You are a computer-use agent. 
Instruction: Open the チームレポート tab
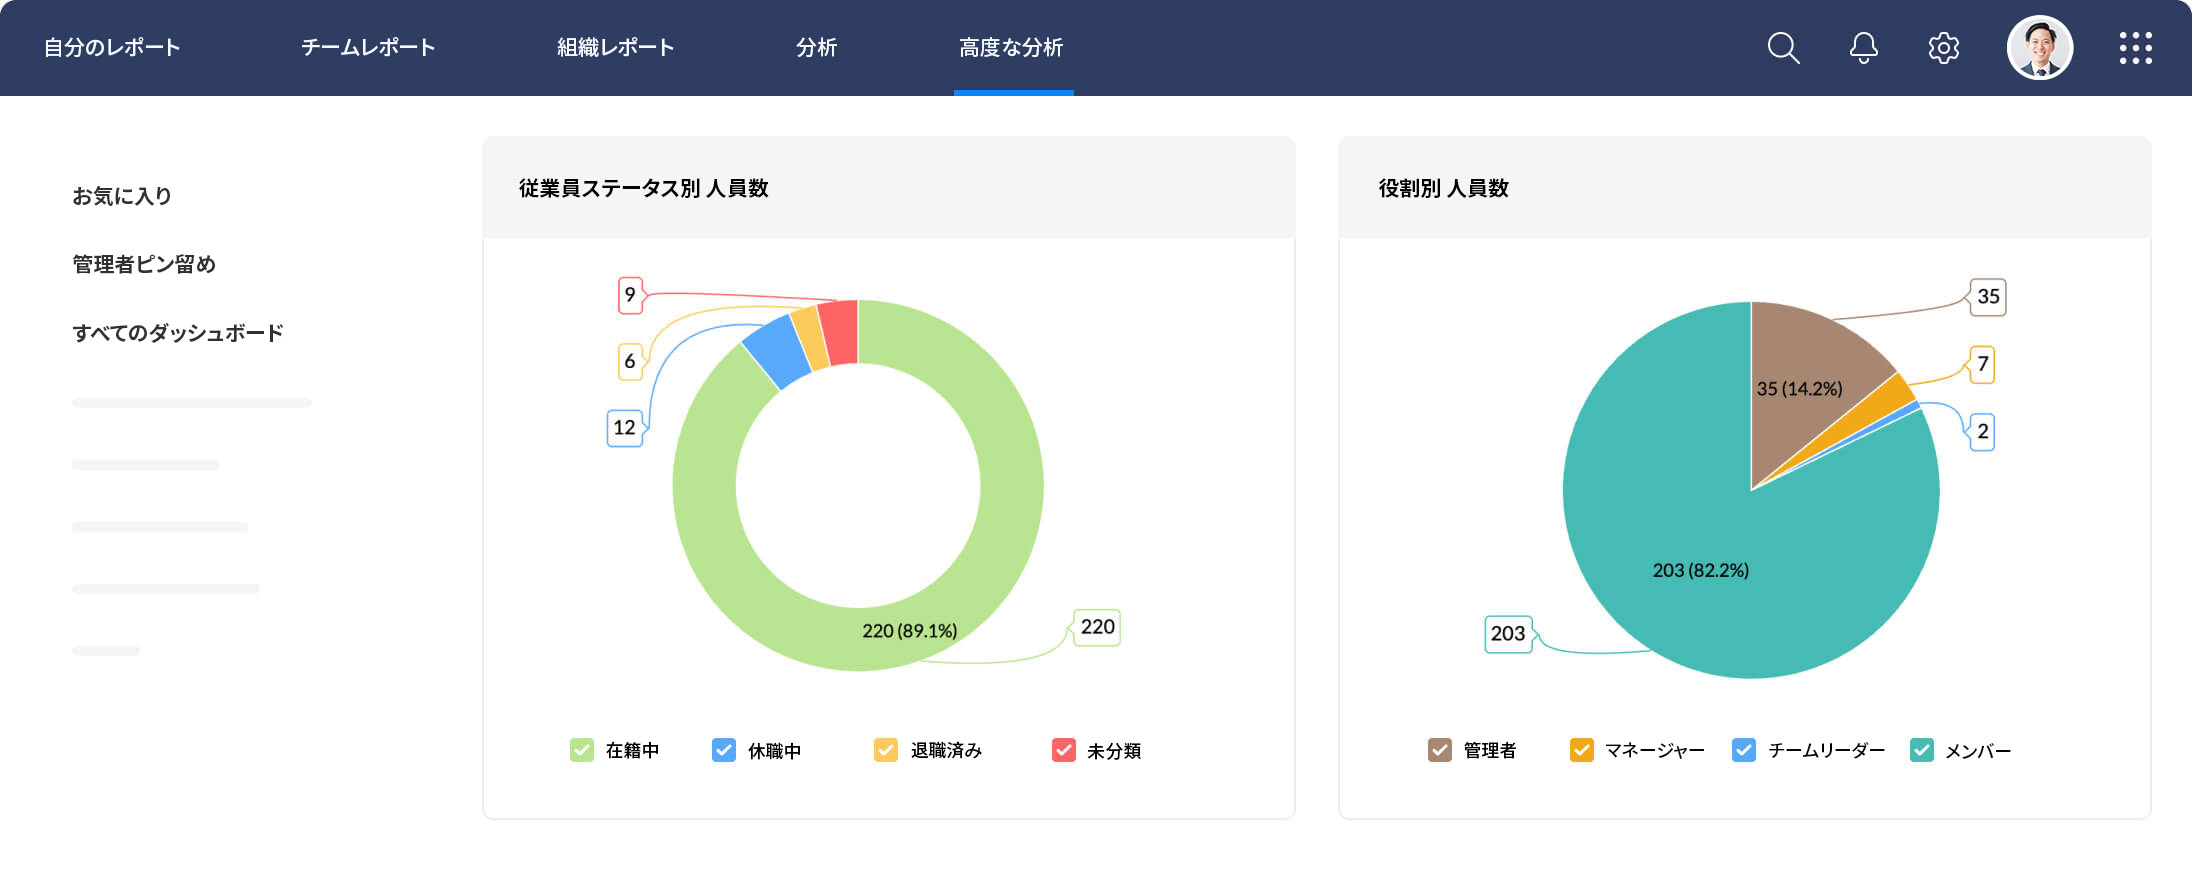(368, 48)
